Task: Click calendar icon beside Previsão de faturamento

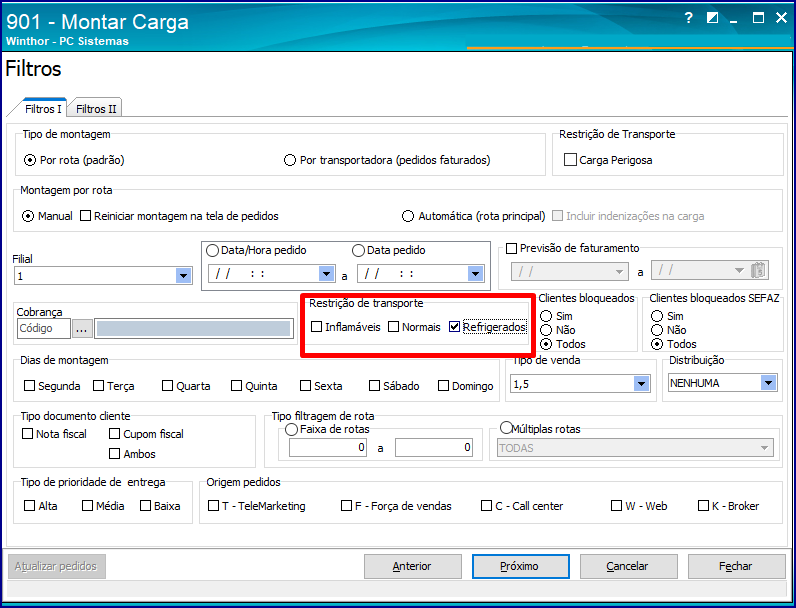Action: click(x=759, y=271)
